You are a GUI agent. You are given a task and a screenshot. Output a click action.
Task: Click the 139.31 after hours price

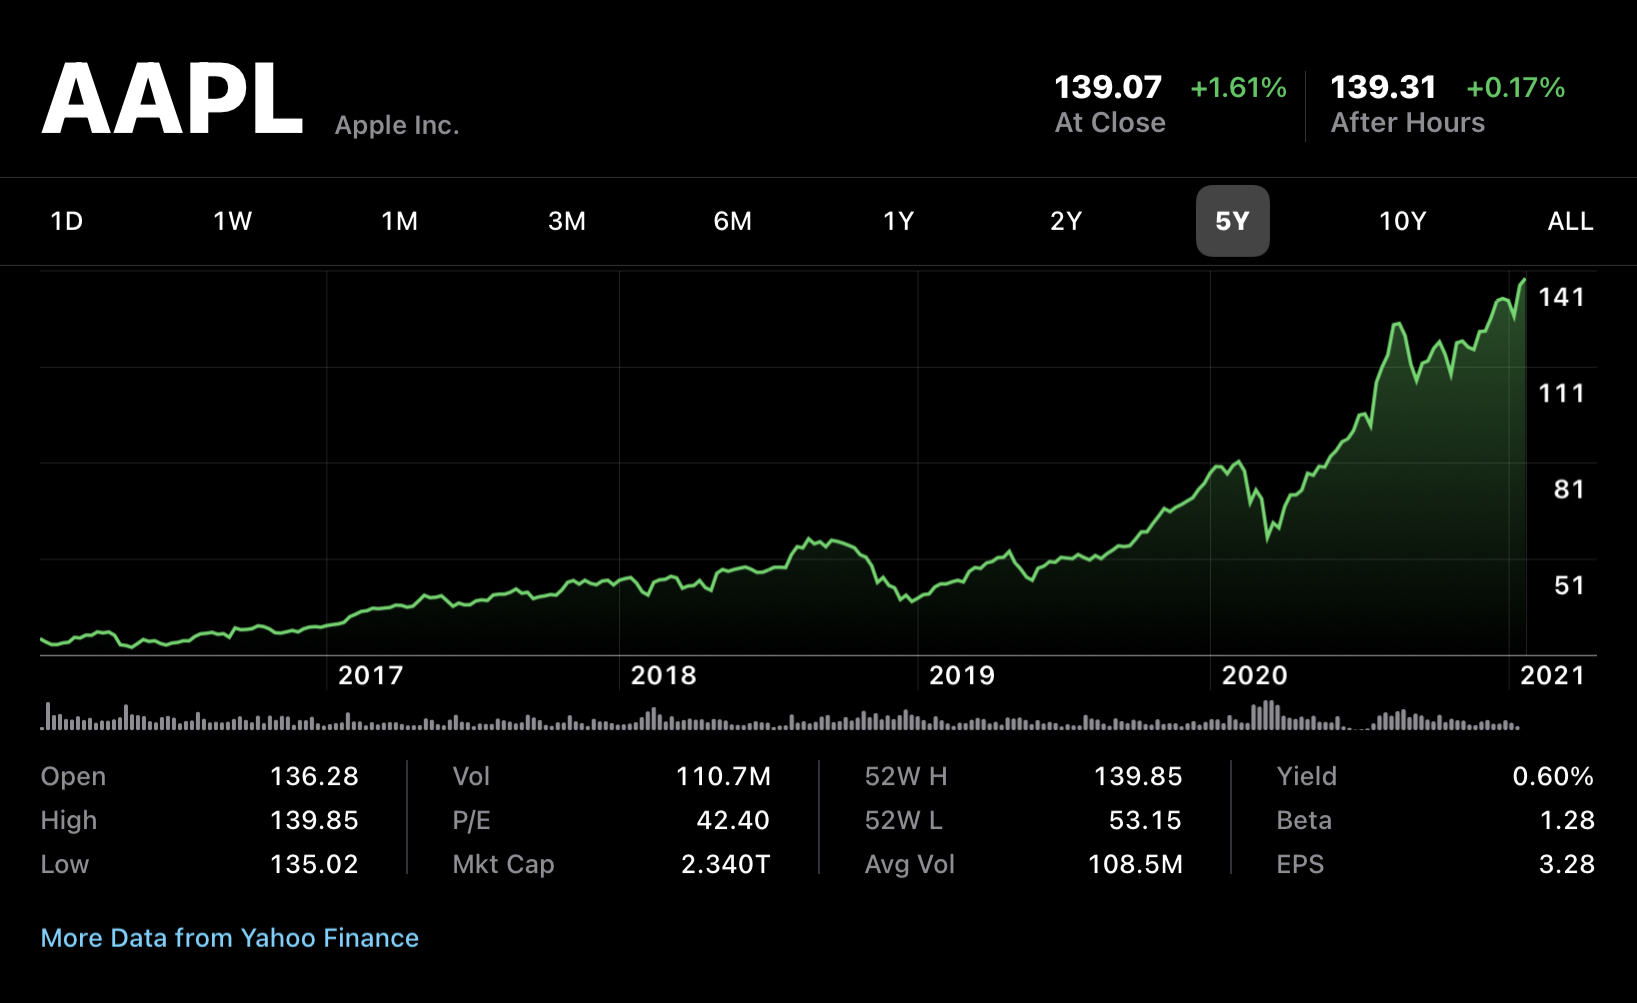1383,88
